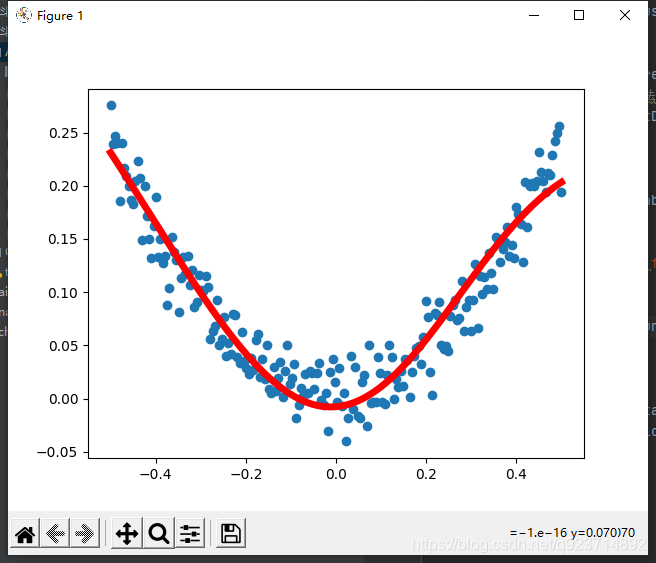Viewport: 656px width, 563px height.
Task: Click y-axis tick label 0.00
Action: (64, 399)
